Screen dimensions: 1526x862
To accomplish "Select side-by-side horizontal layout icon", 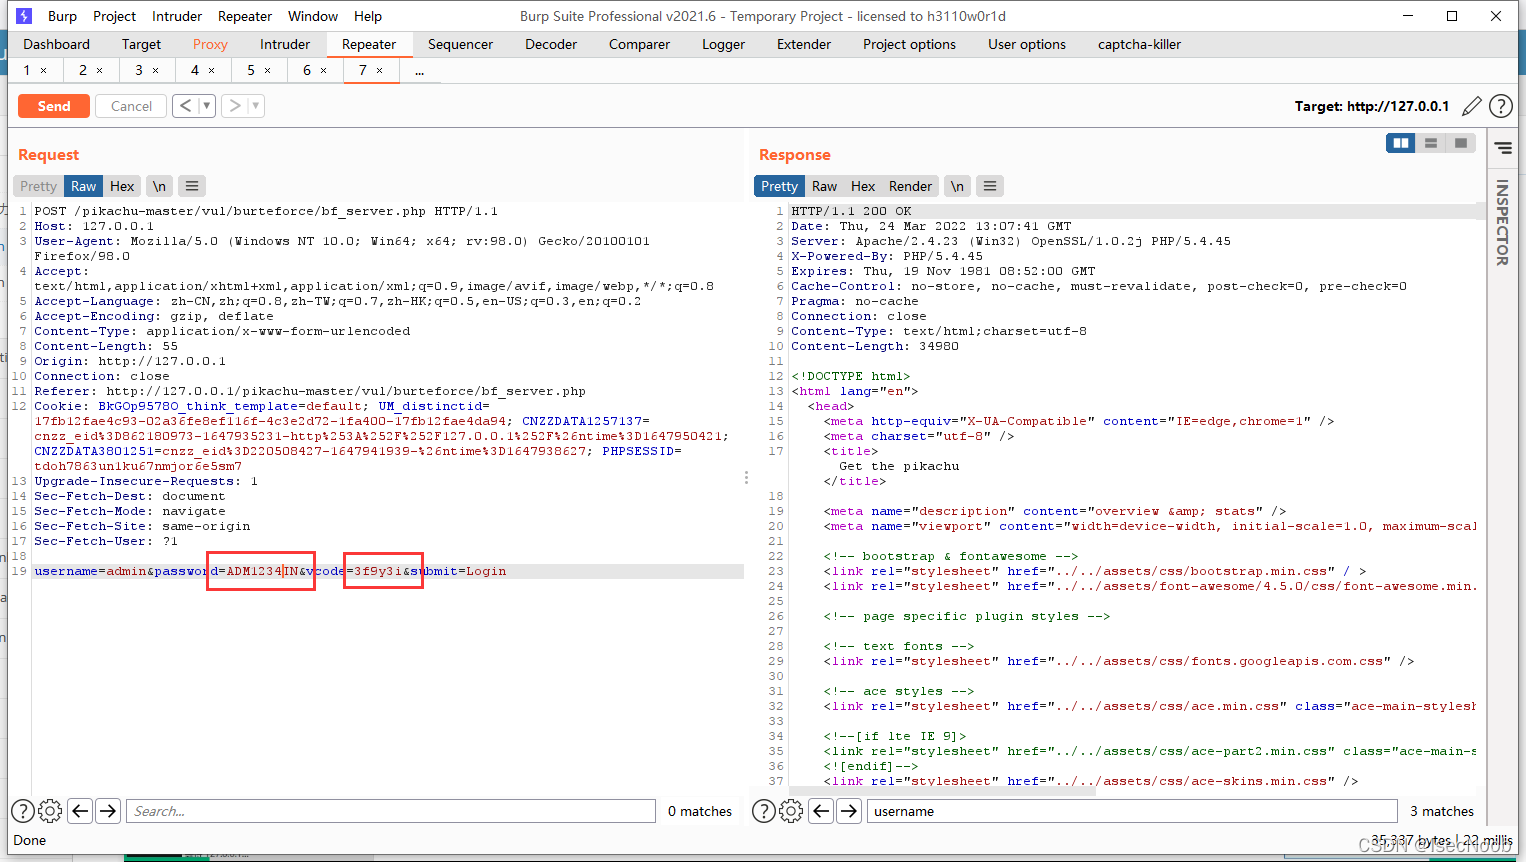I will [x=1401, y=143].
